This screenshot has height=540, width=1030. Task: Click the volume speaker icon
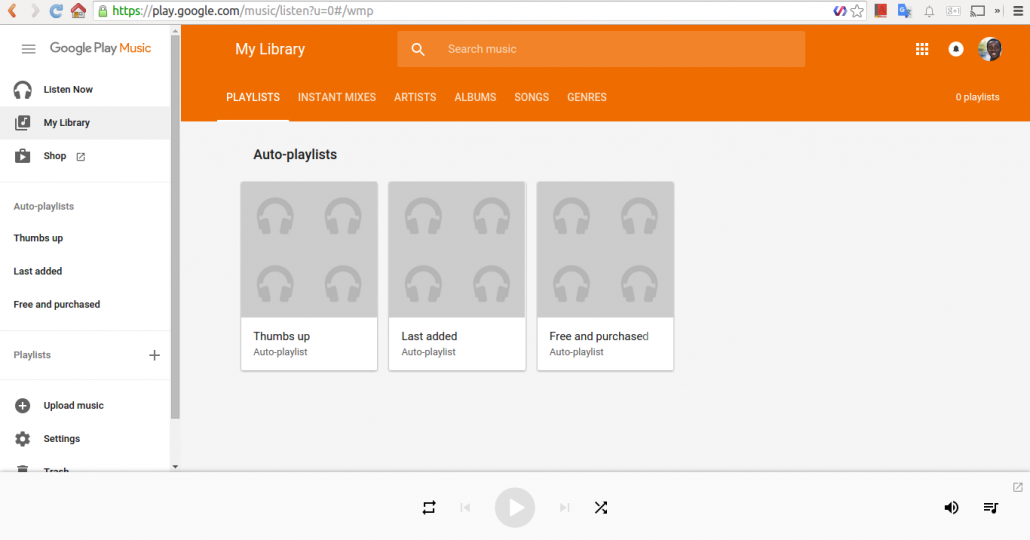(951, 508)
